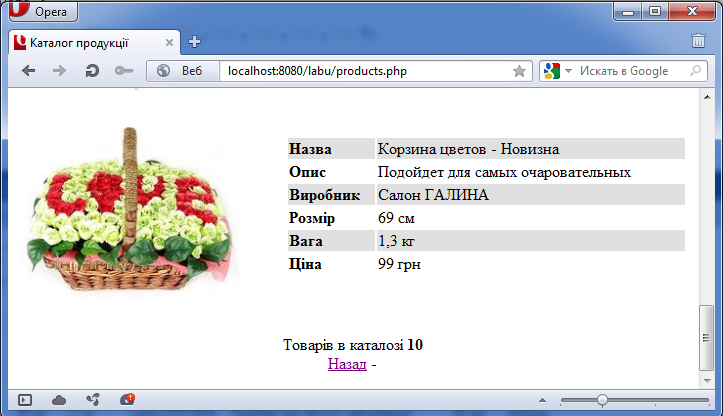Expand the zoom options arrow in status bar
The height and width of the screenshot is (416, 723).
[543, 400]
